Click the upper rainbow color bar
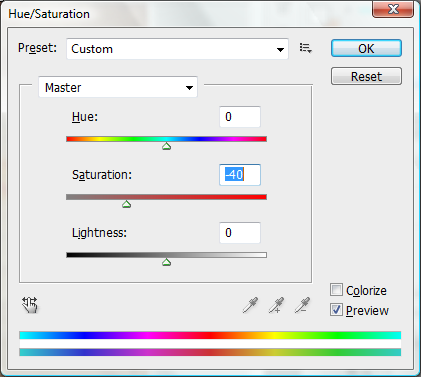The height and width of the screenshot is (377, 421). tap(210, 335)
